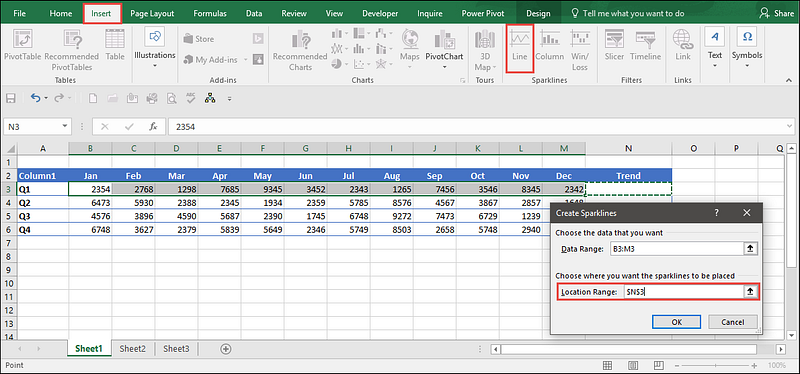Screen dimensions: 800x374
Task: Click Cancel in Create Sparklines dialog
Action: coord(733,321)
